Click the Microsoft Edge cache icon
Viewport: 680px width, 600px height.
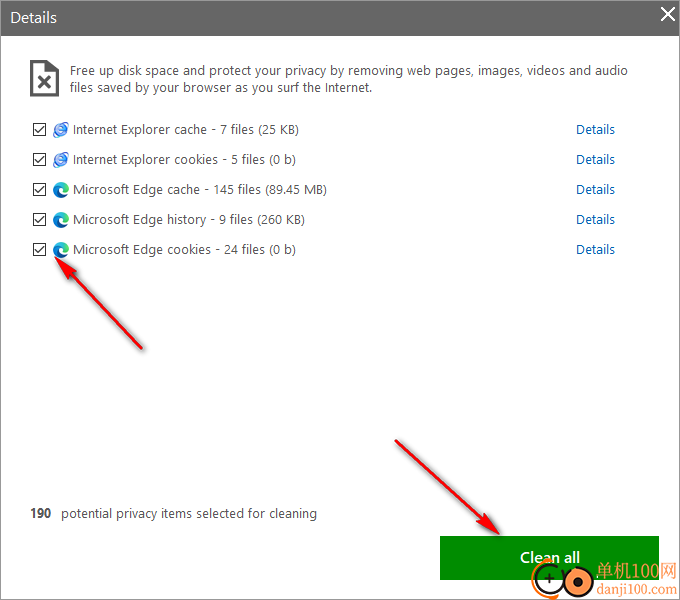(x=61, y=190)
